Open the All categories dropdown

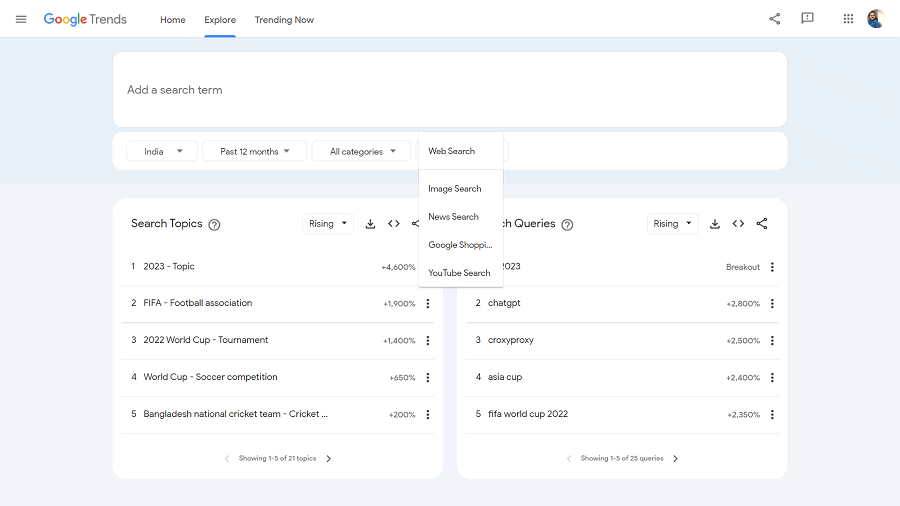click(361, 151)
